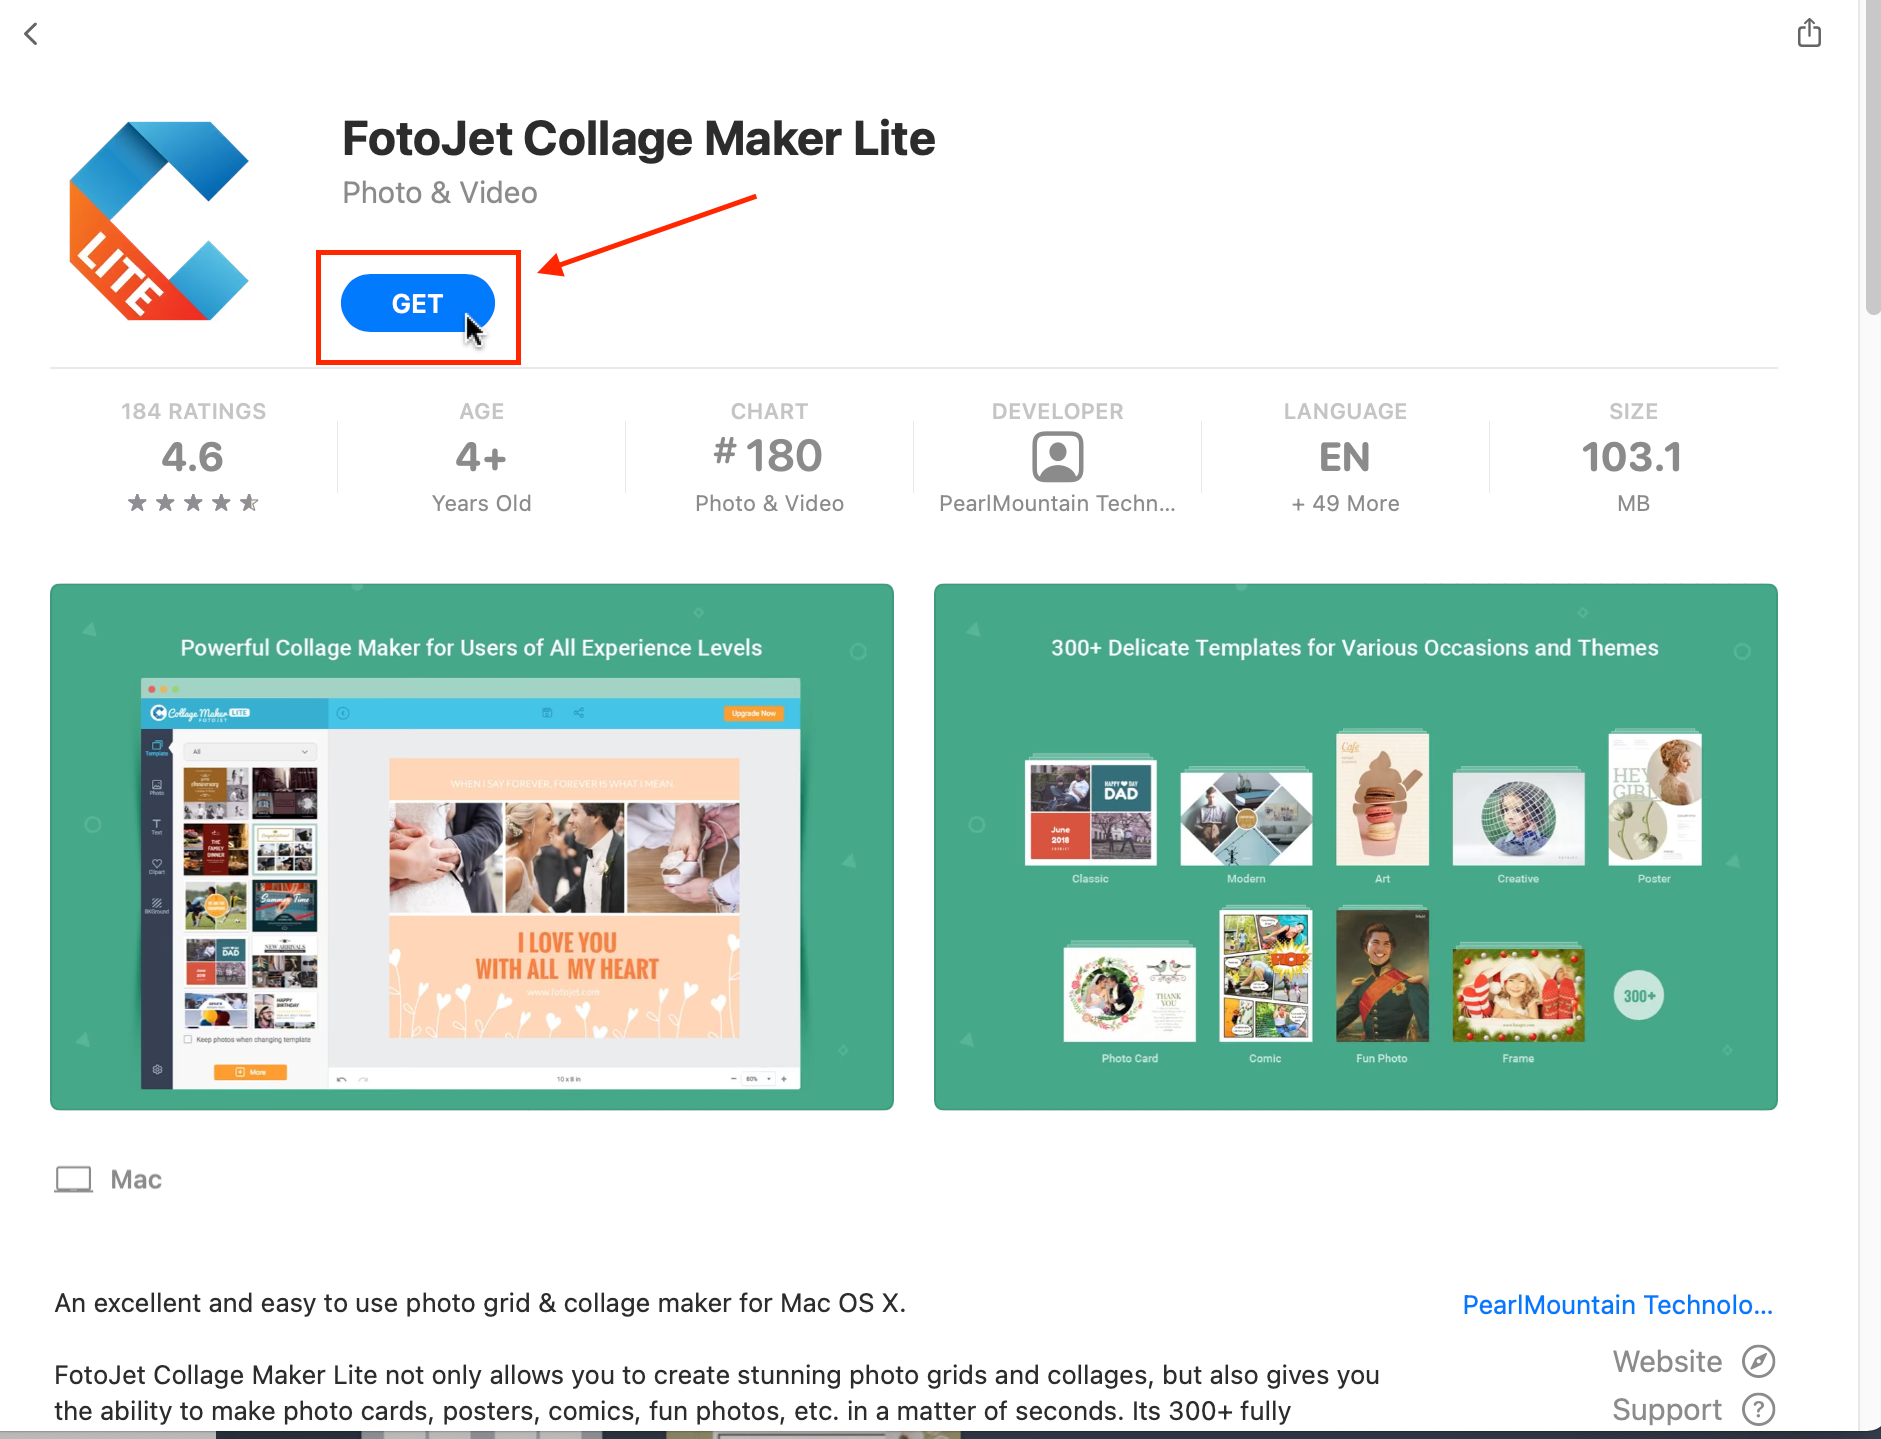1881x1439 pixels.
Task: Click the GET button to download
Action: [418, 303]
